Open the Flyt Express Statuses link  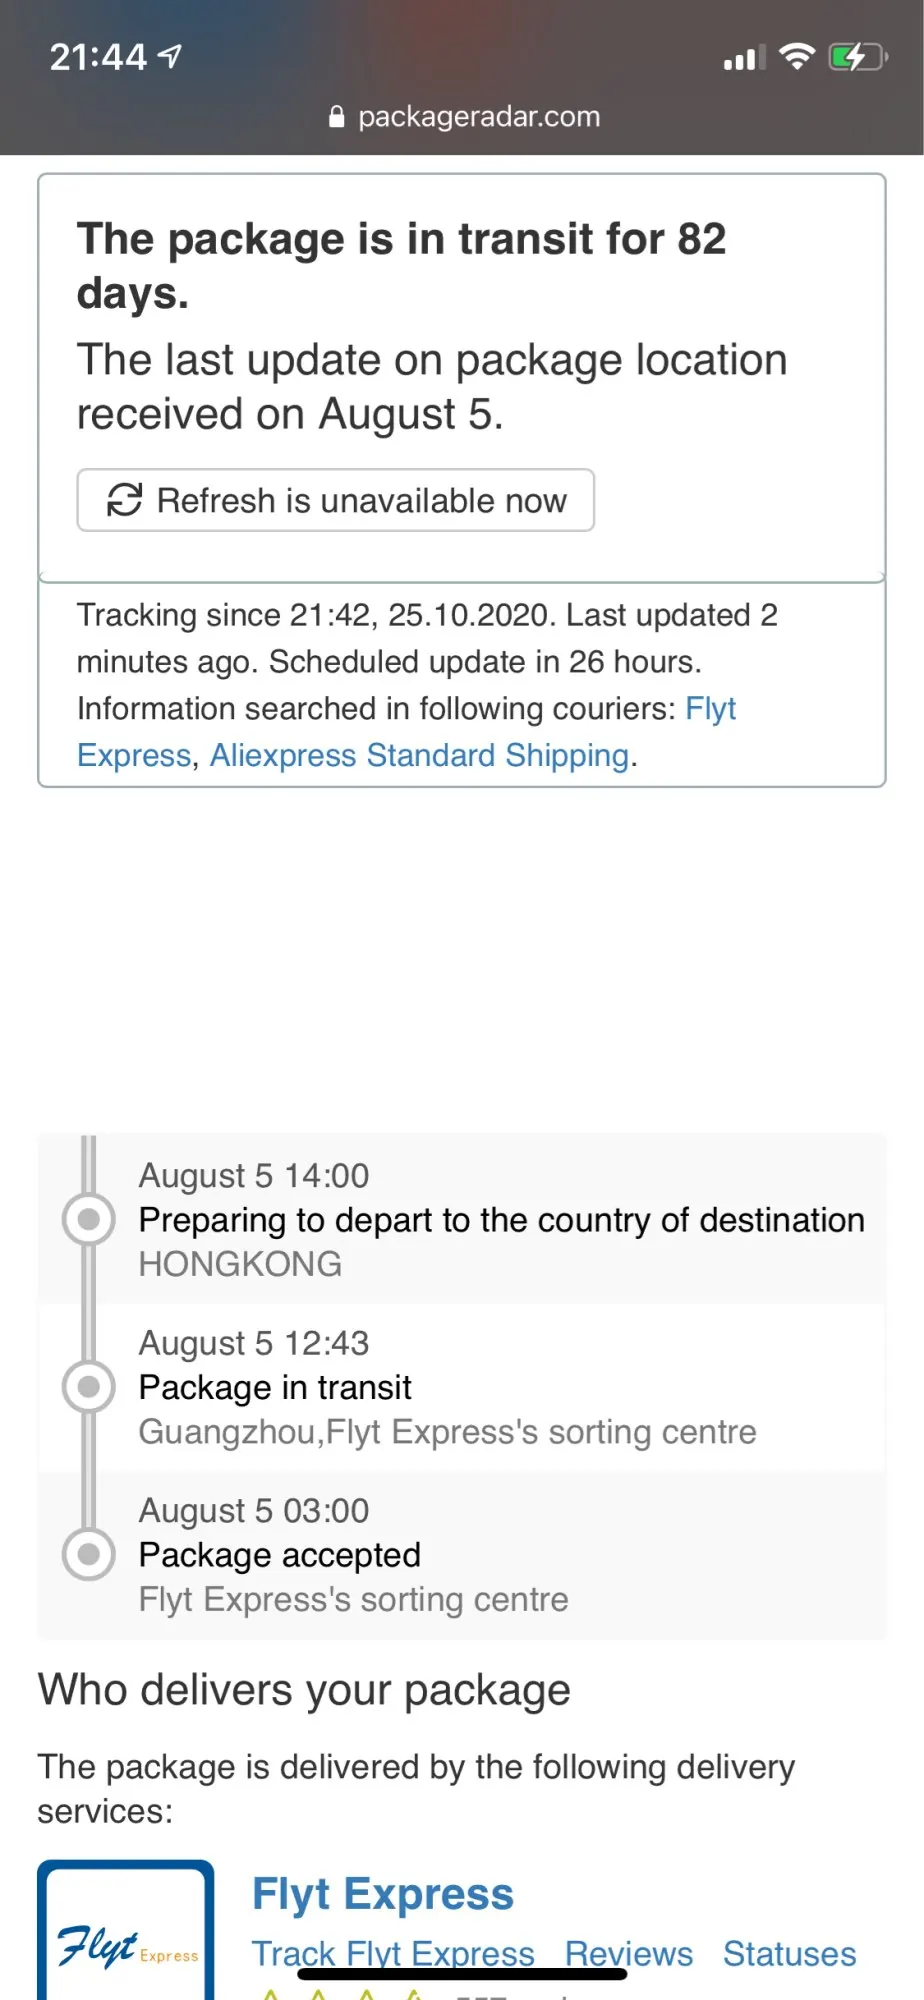pos(790,1953)
